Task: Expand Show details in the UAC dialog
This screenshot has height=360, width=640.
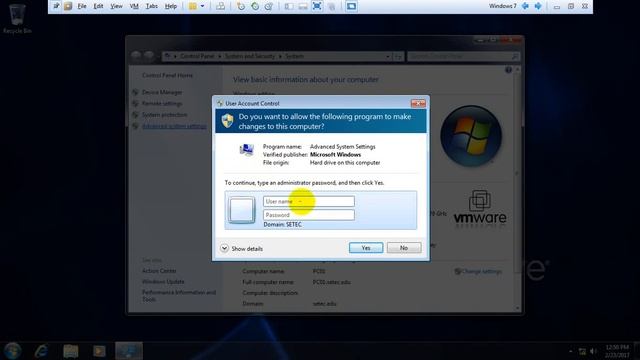Action: click(x=242, y=249)
